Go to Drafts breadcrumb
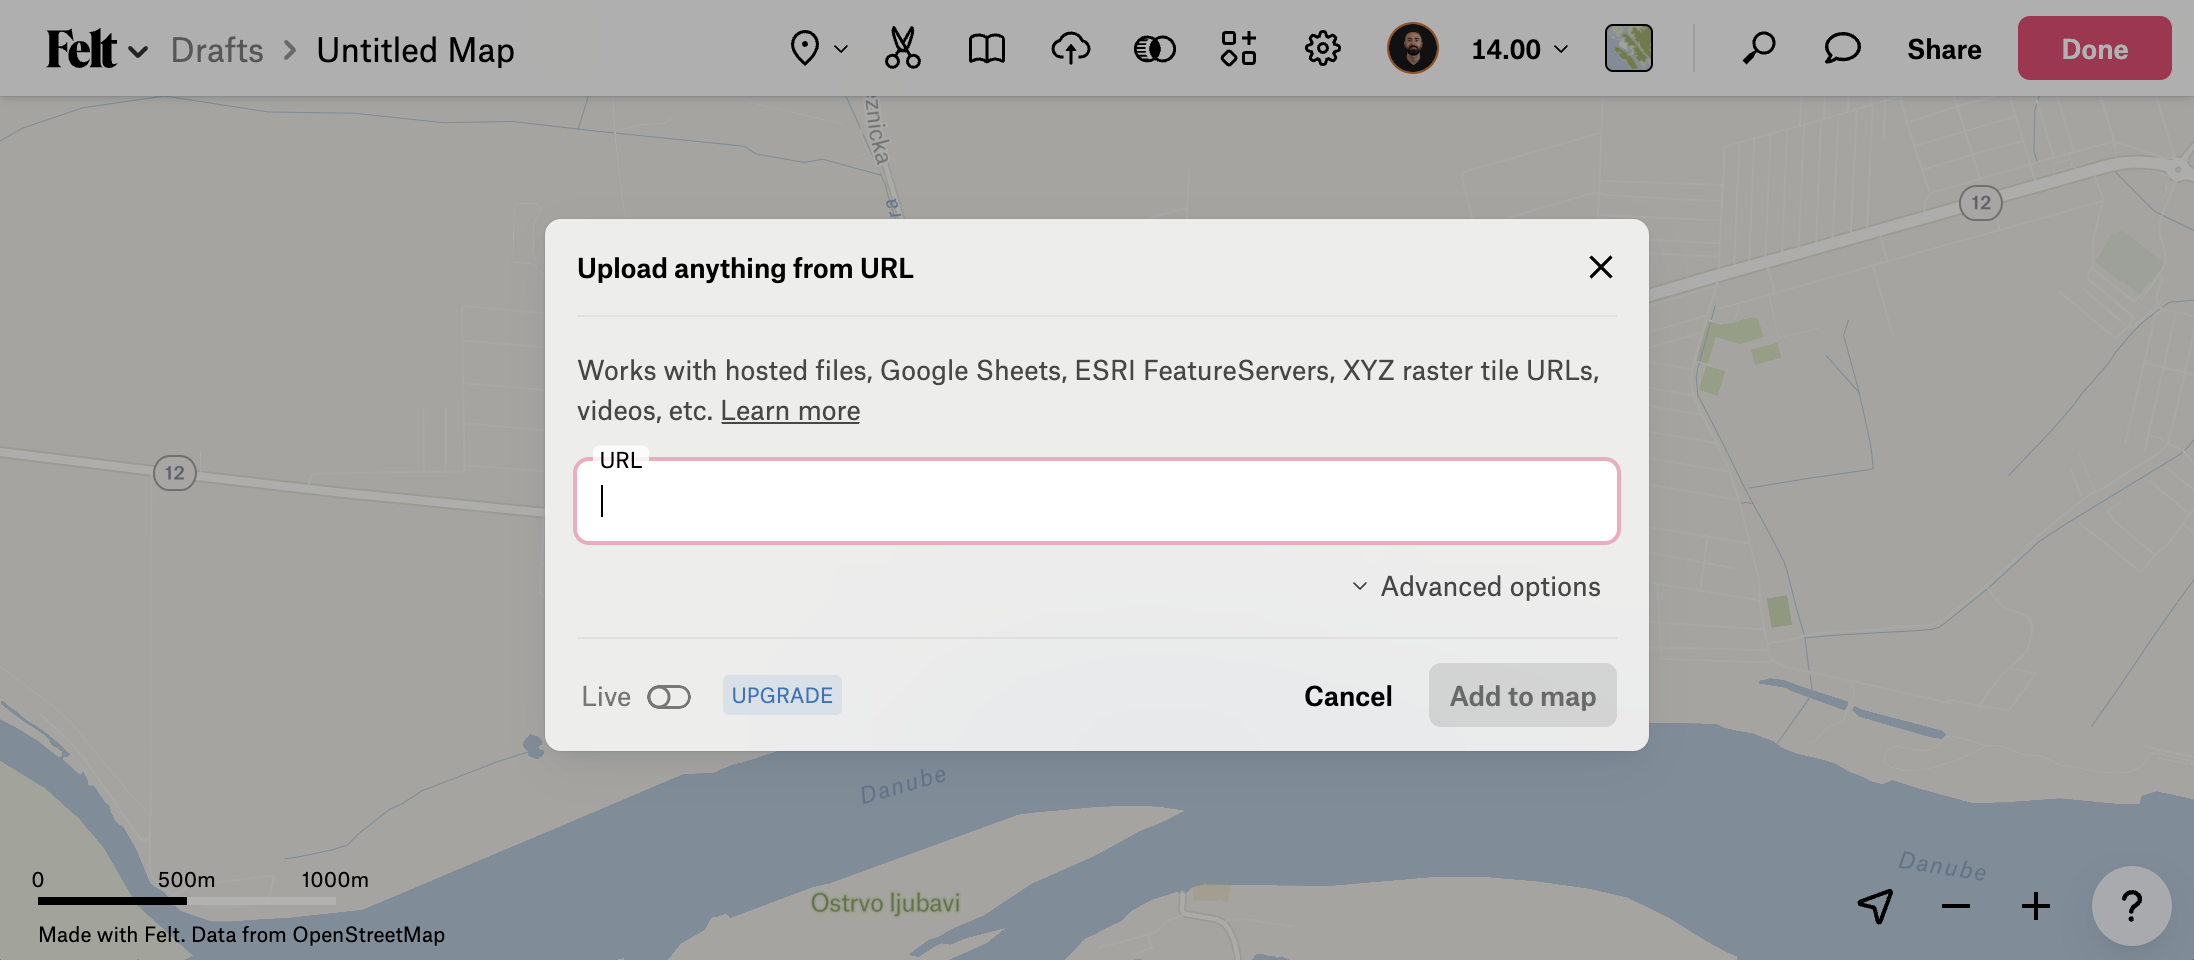The image size is (2194, 960). pyautogui.click(x=217, y=50)
